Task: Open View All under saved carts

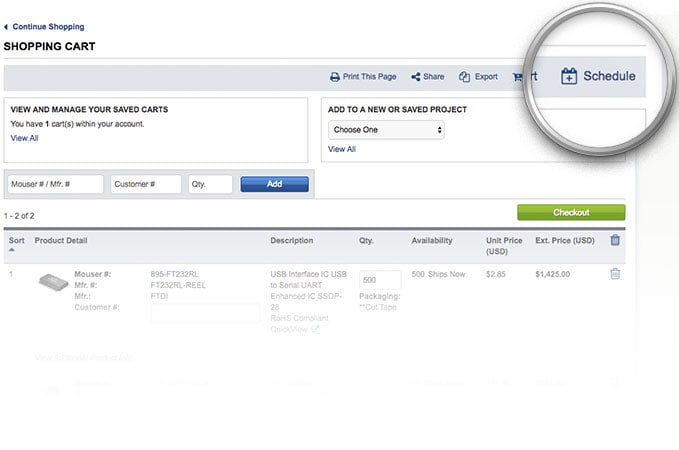Action: (x=24, y=138)
